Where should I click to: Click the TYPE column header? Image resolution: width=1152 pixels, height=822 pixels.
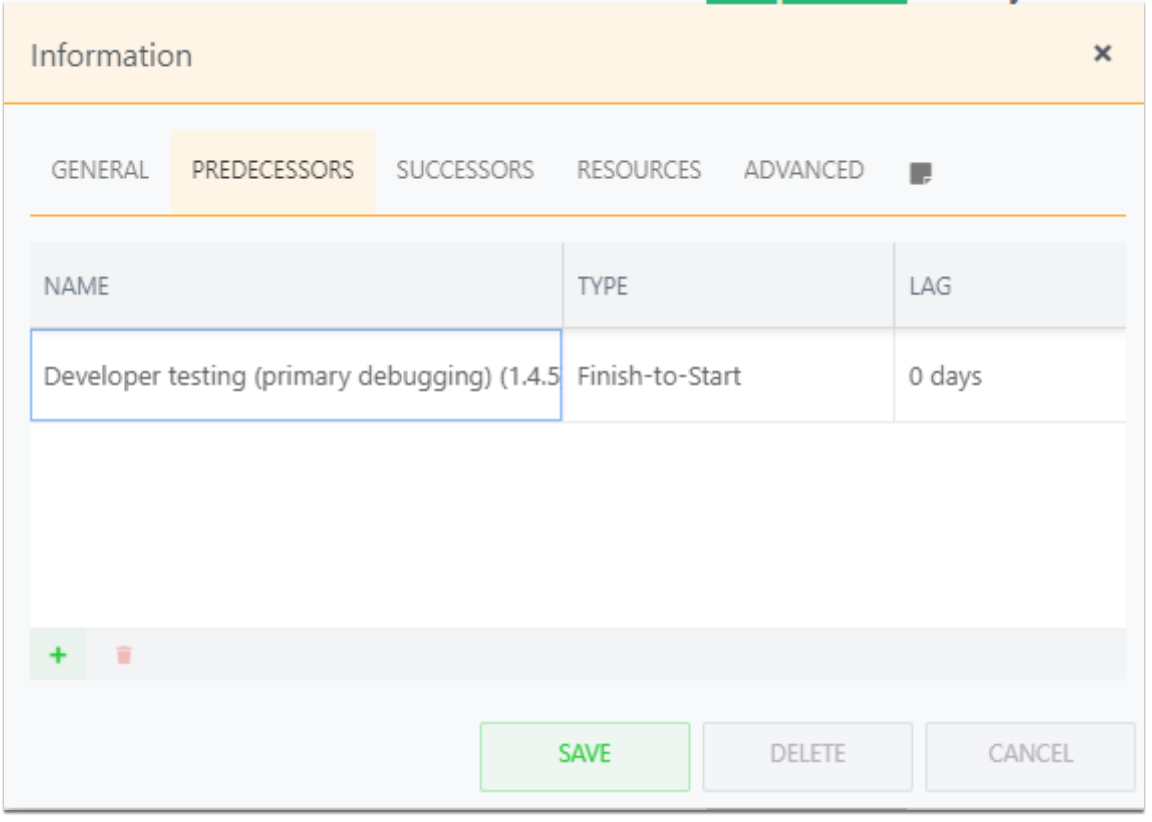click(728, 286)
